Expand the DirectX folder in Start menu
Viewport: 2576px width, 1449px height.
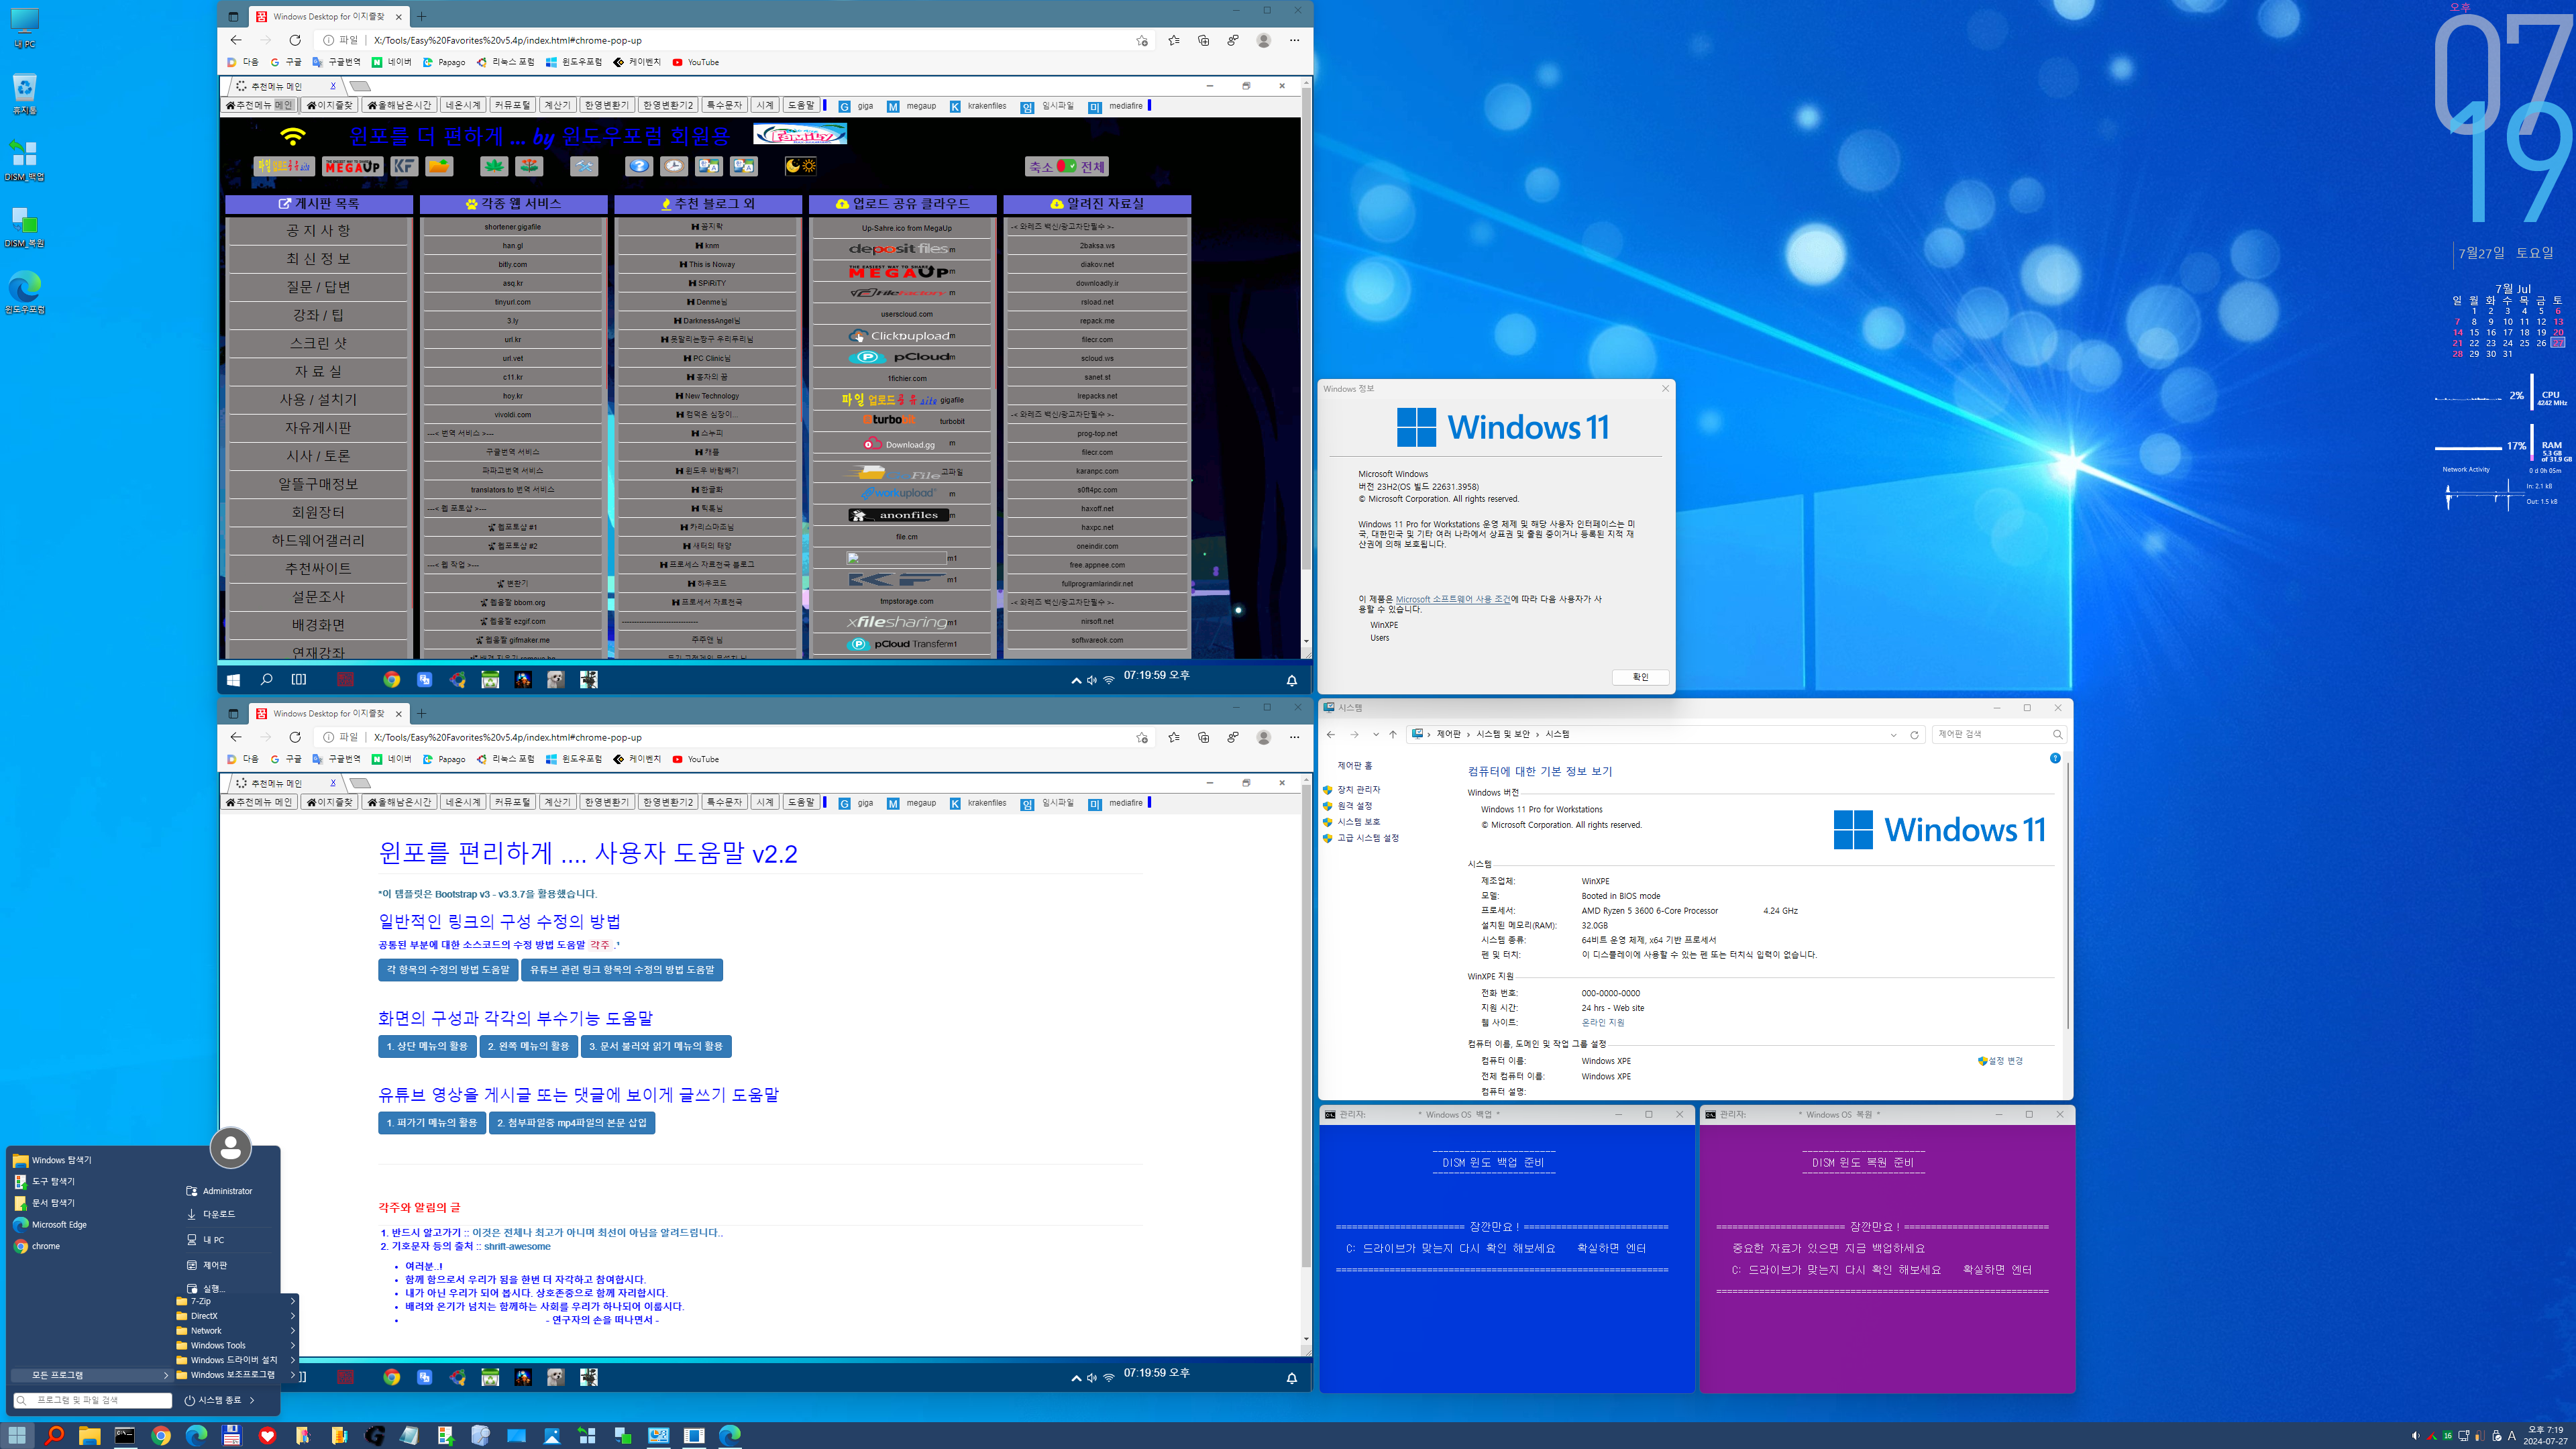(x=236, y=1316)
